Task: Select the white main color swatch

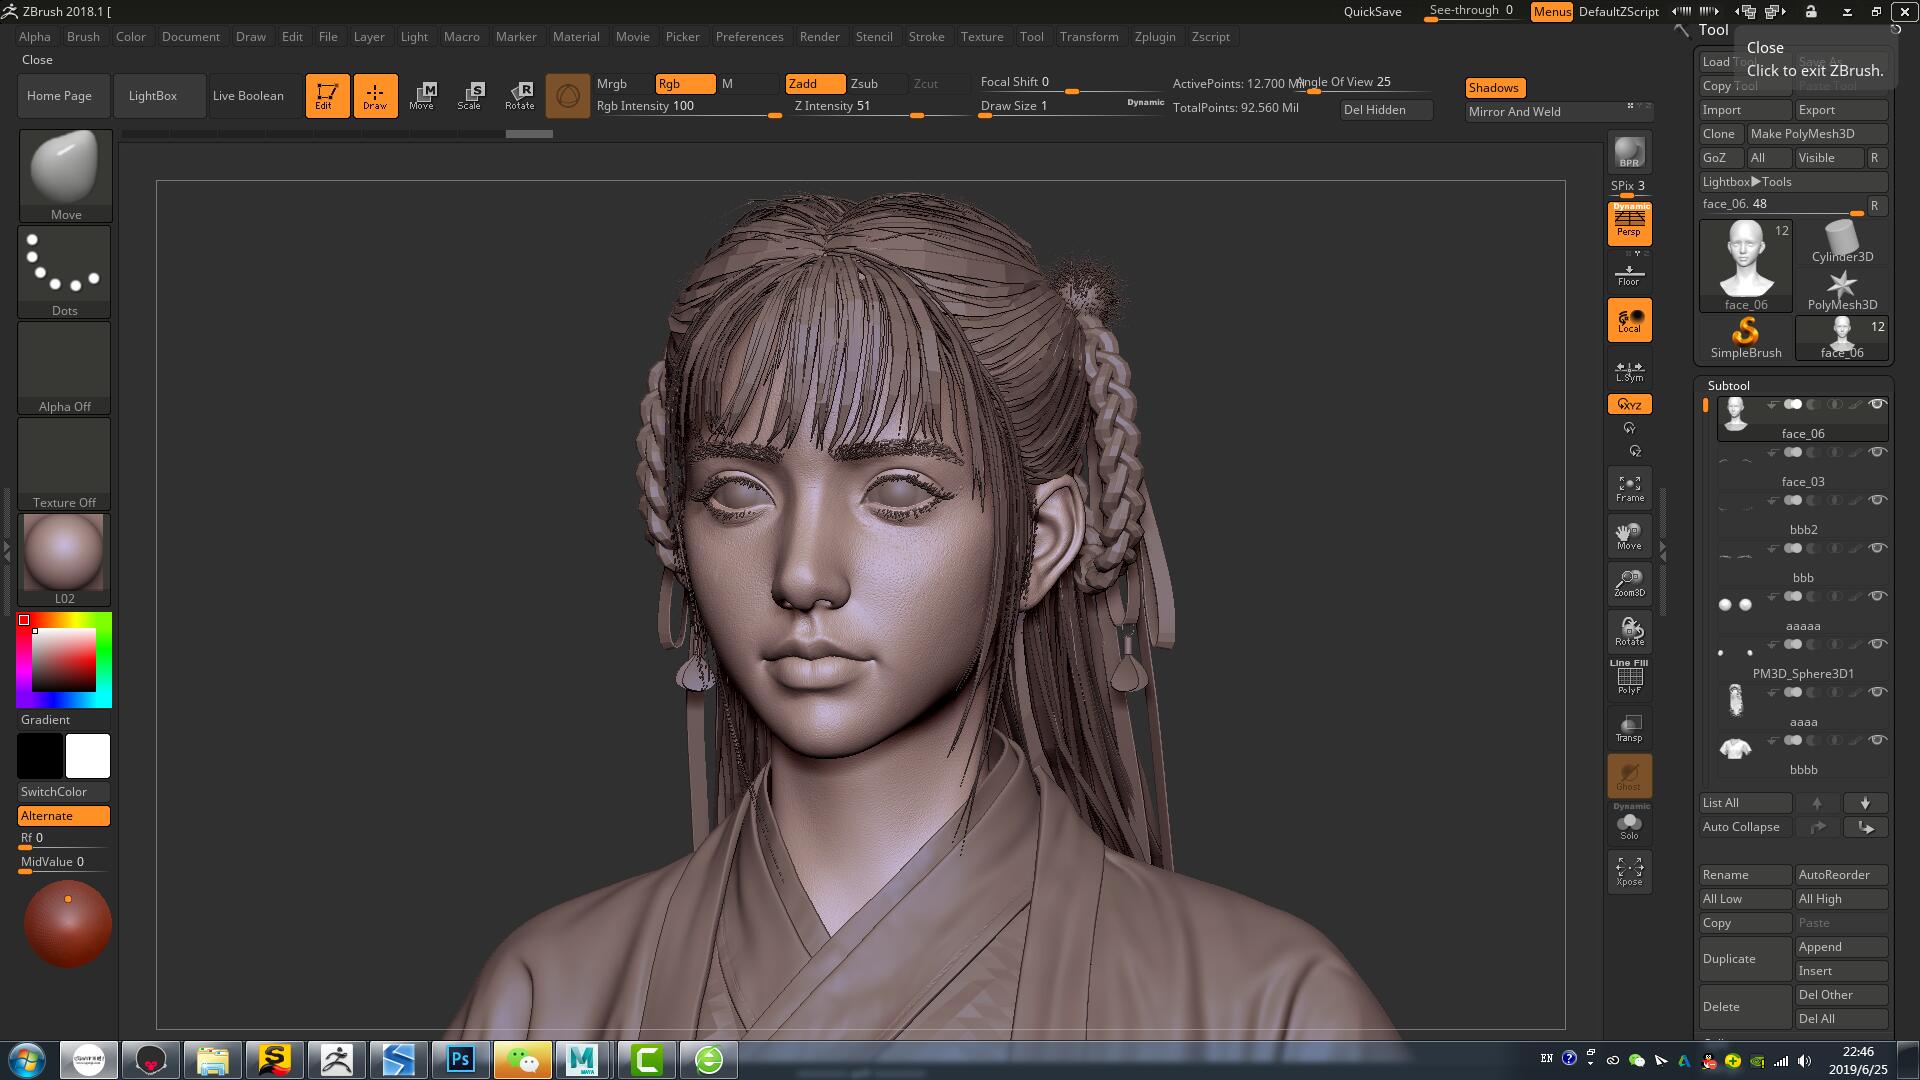Action: [88, 756]
